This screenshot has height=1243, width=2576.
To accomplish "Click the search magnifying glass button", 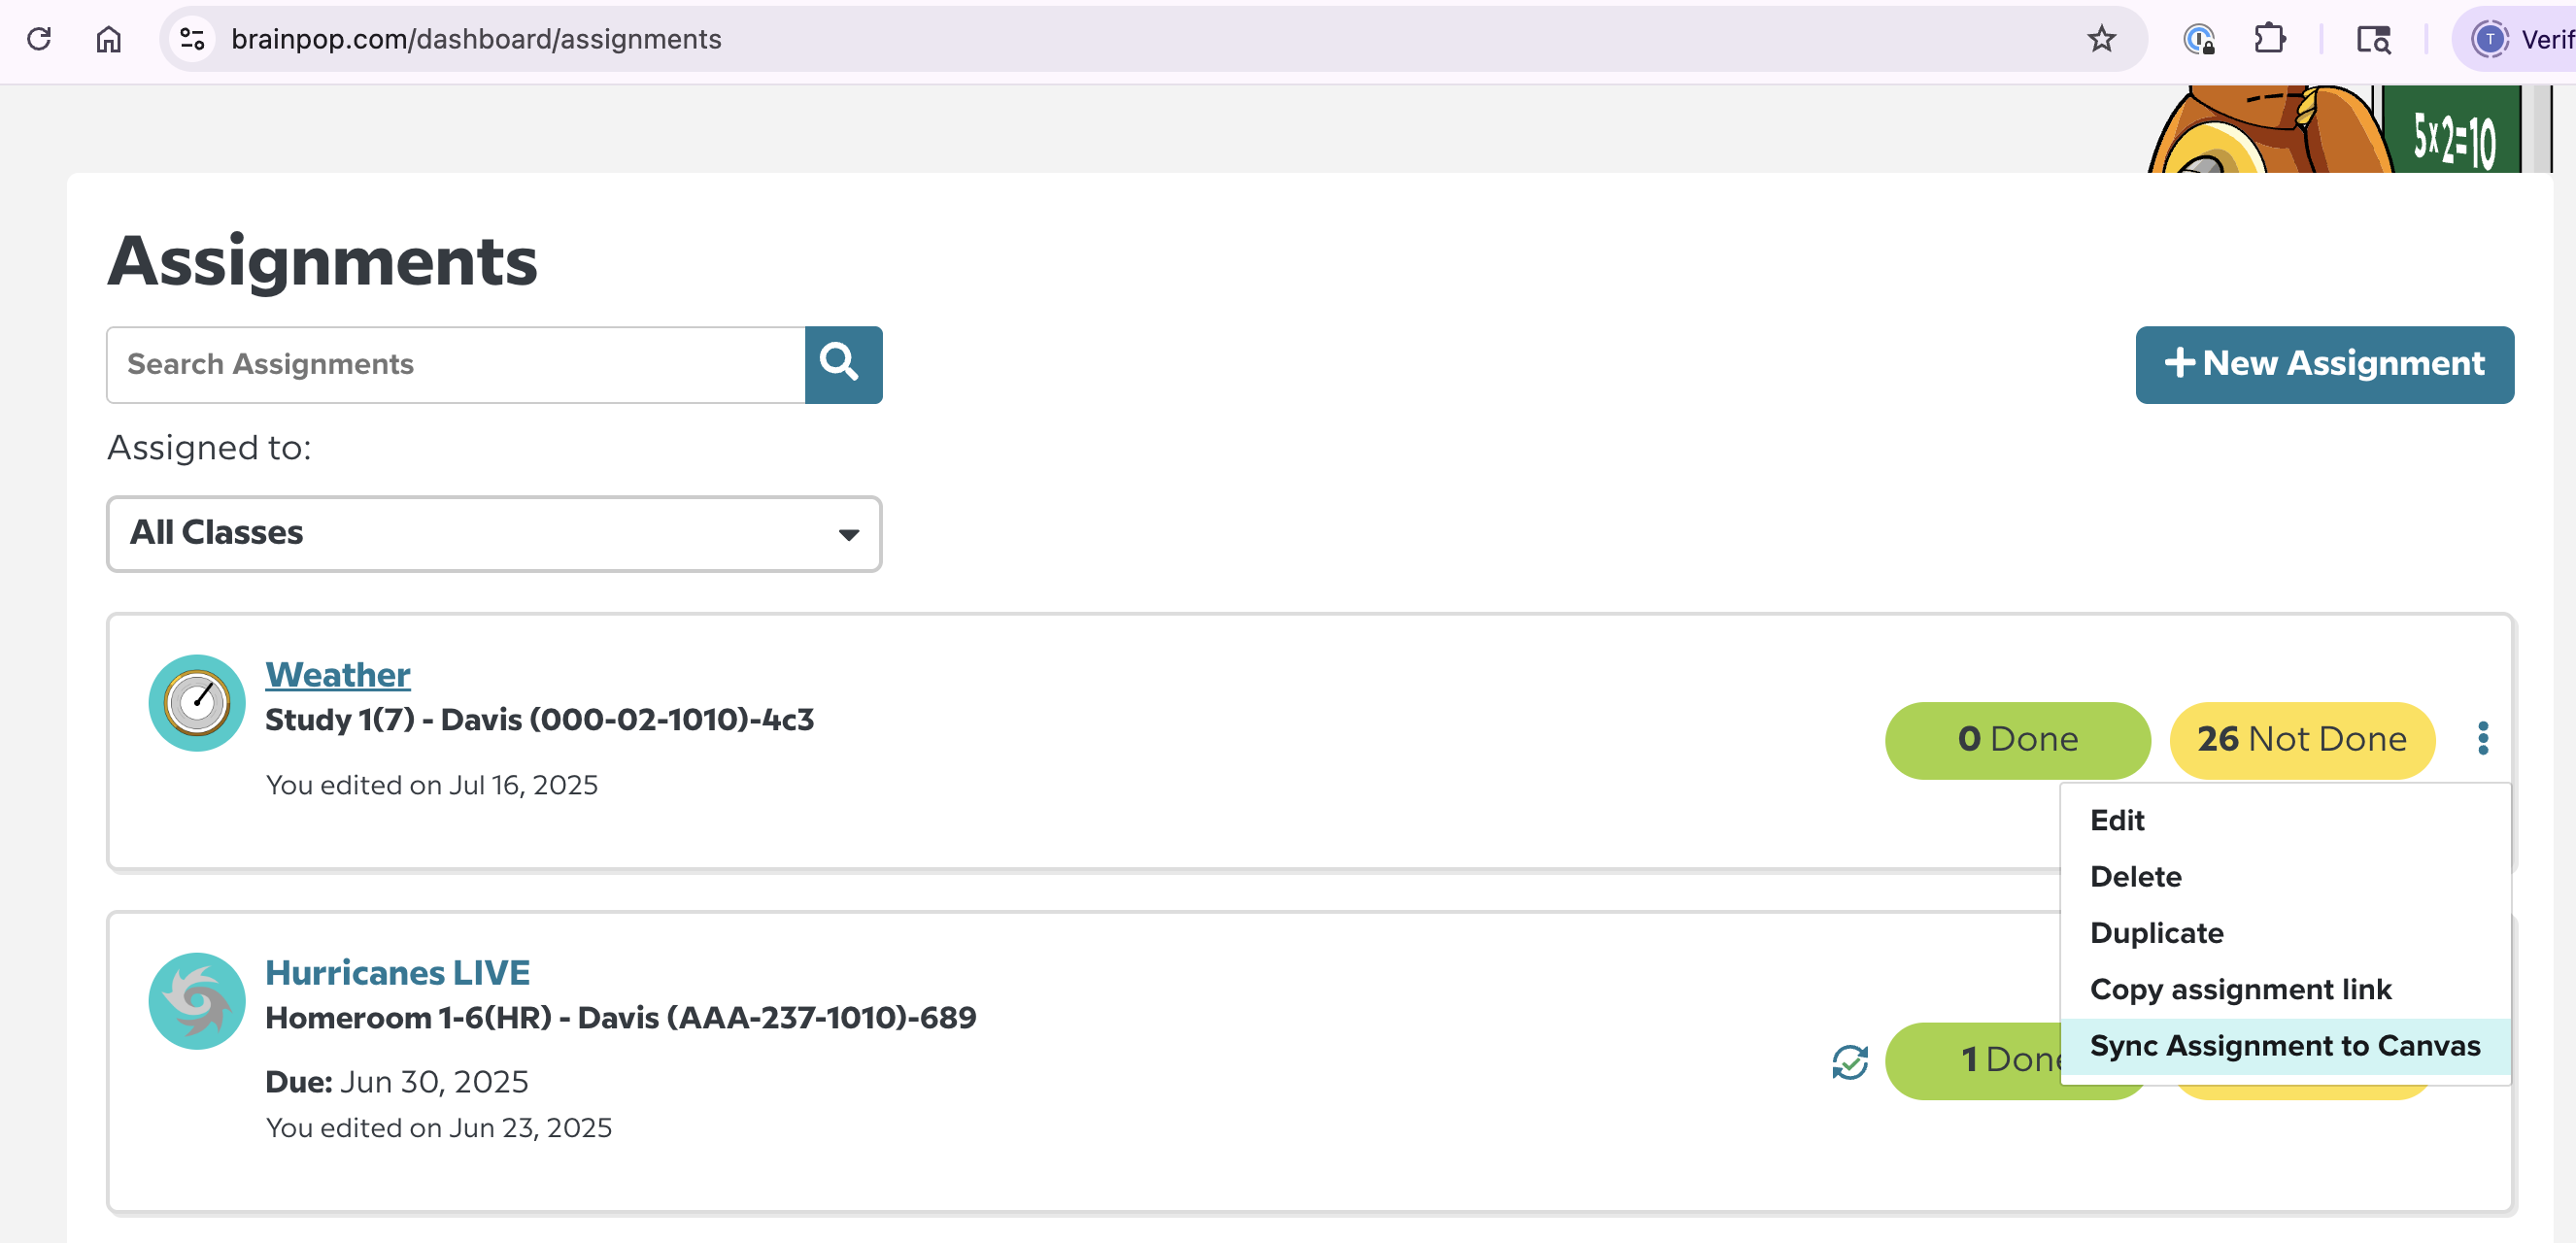I will point(842,365).
